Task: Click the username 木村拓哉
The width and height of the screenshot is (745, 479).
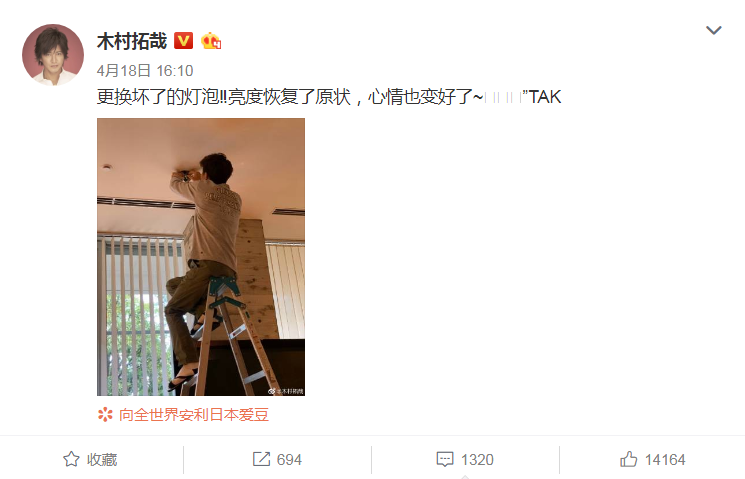Action: pyautogui.click(x=132, y=41)
